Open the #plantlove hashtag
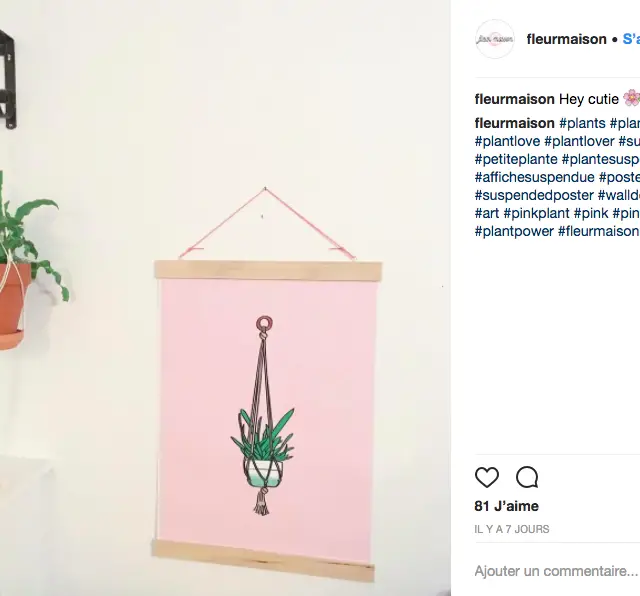 click(507, 141)
